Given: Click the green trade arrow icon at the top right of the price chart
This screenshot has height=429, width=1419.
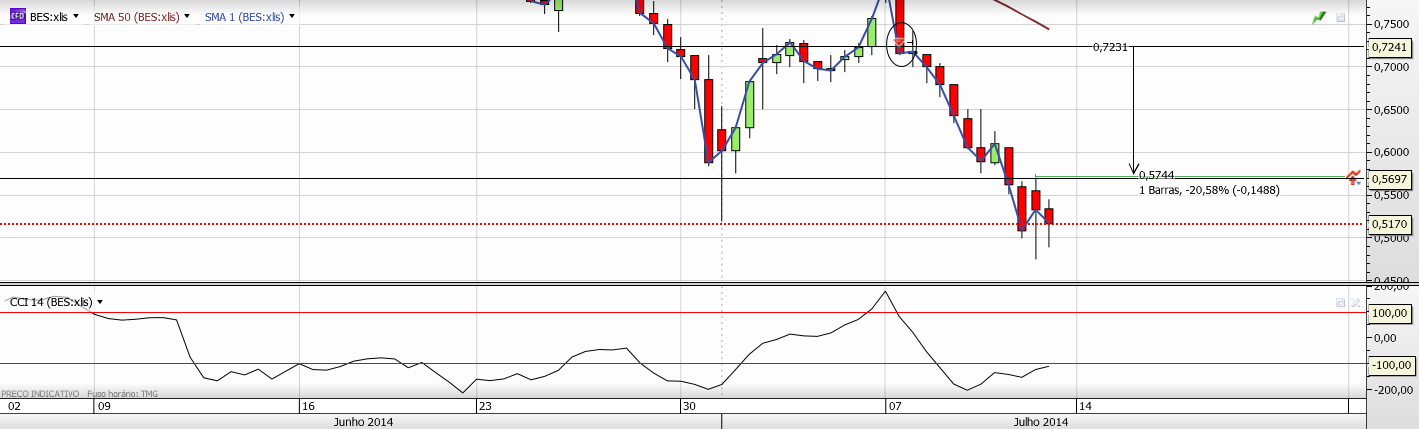Looking at the screenshot, I should [1318, 18].
